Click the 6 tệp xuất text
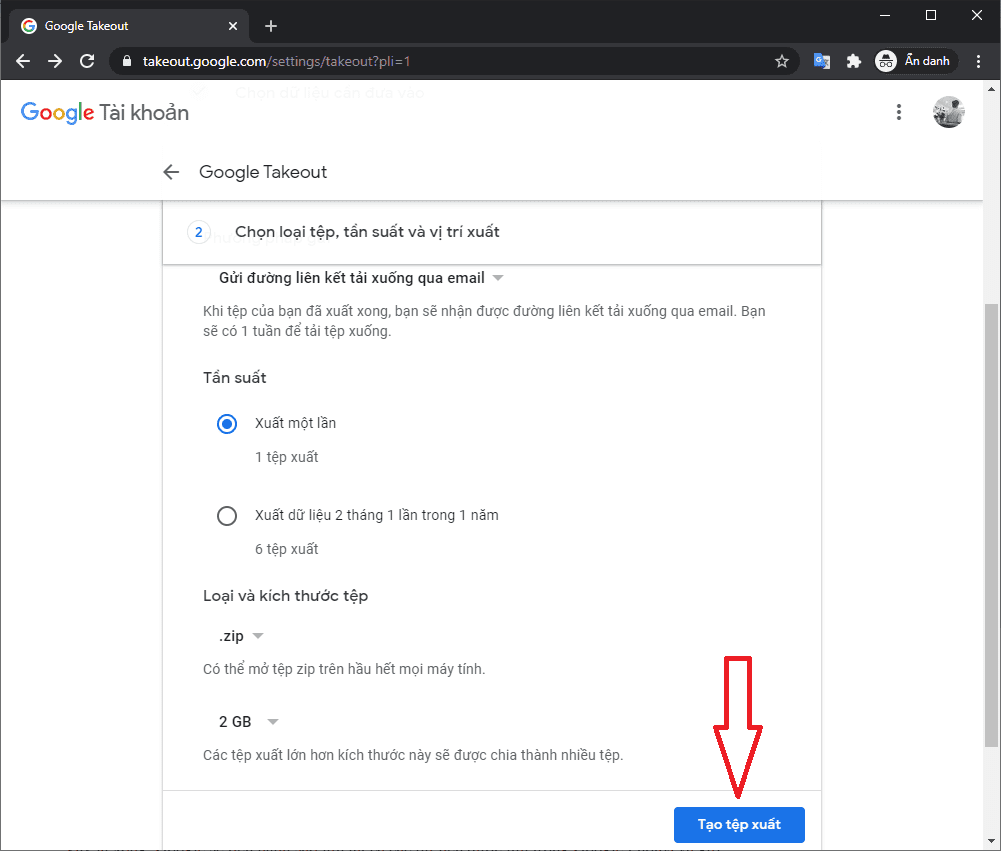1001x851 pixels. [x=286, y=549]
